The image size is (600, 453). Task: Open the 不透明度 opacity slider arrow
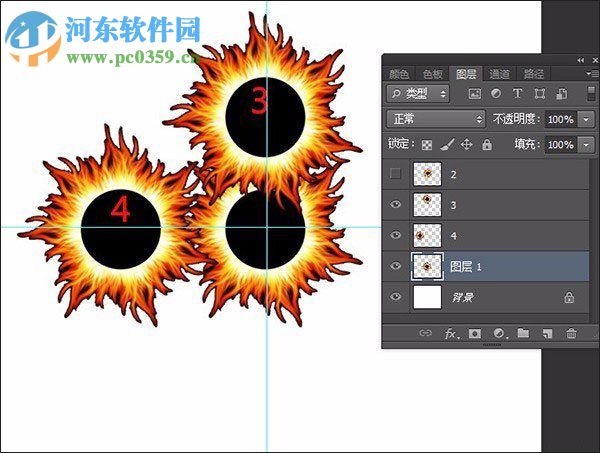pos(586,119)
